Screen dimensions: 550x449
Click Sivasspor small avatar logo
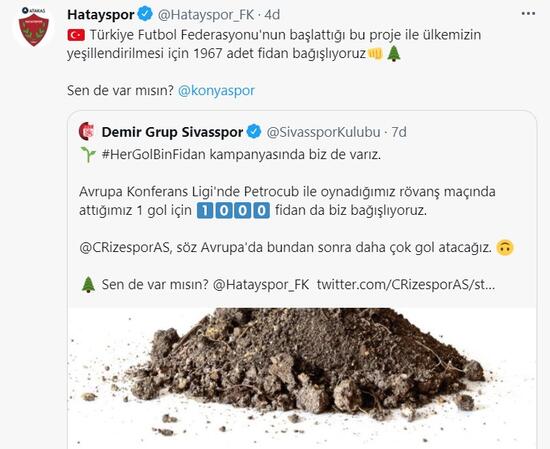pos(87,132)
